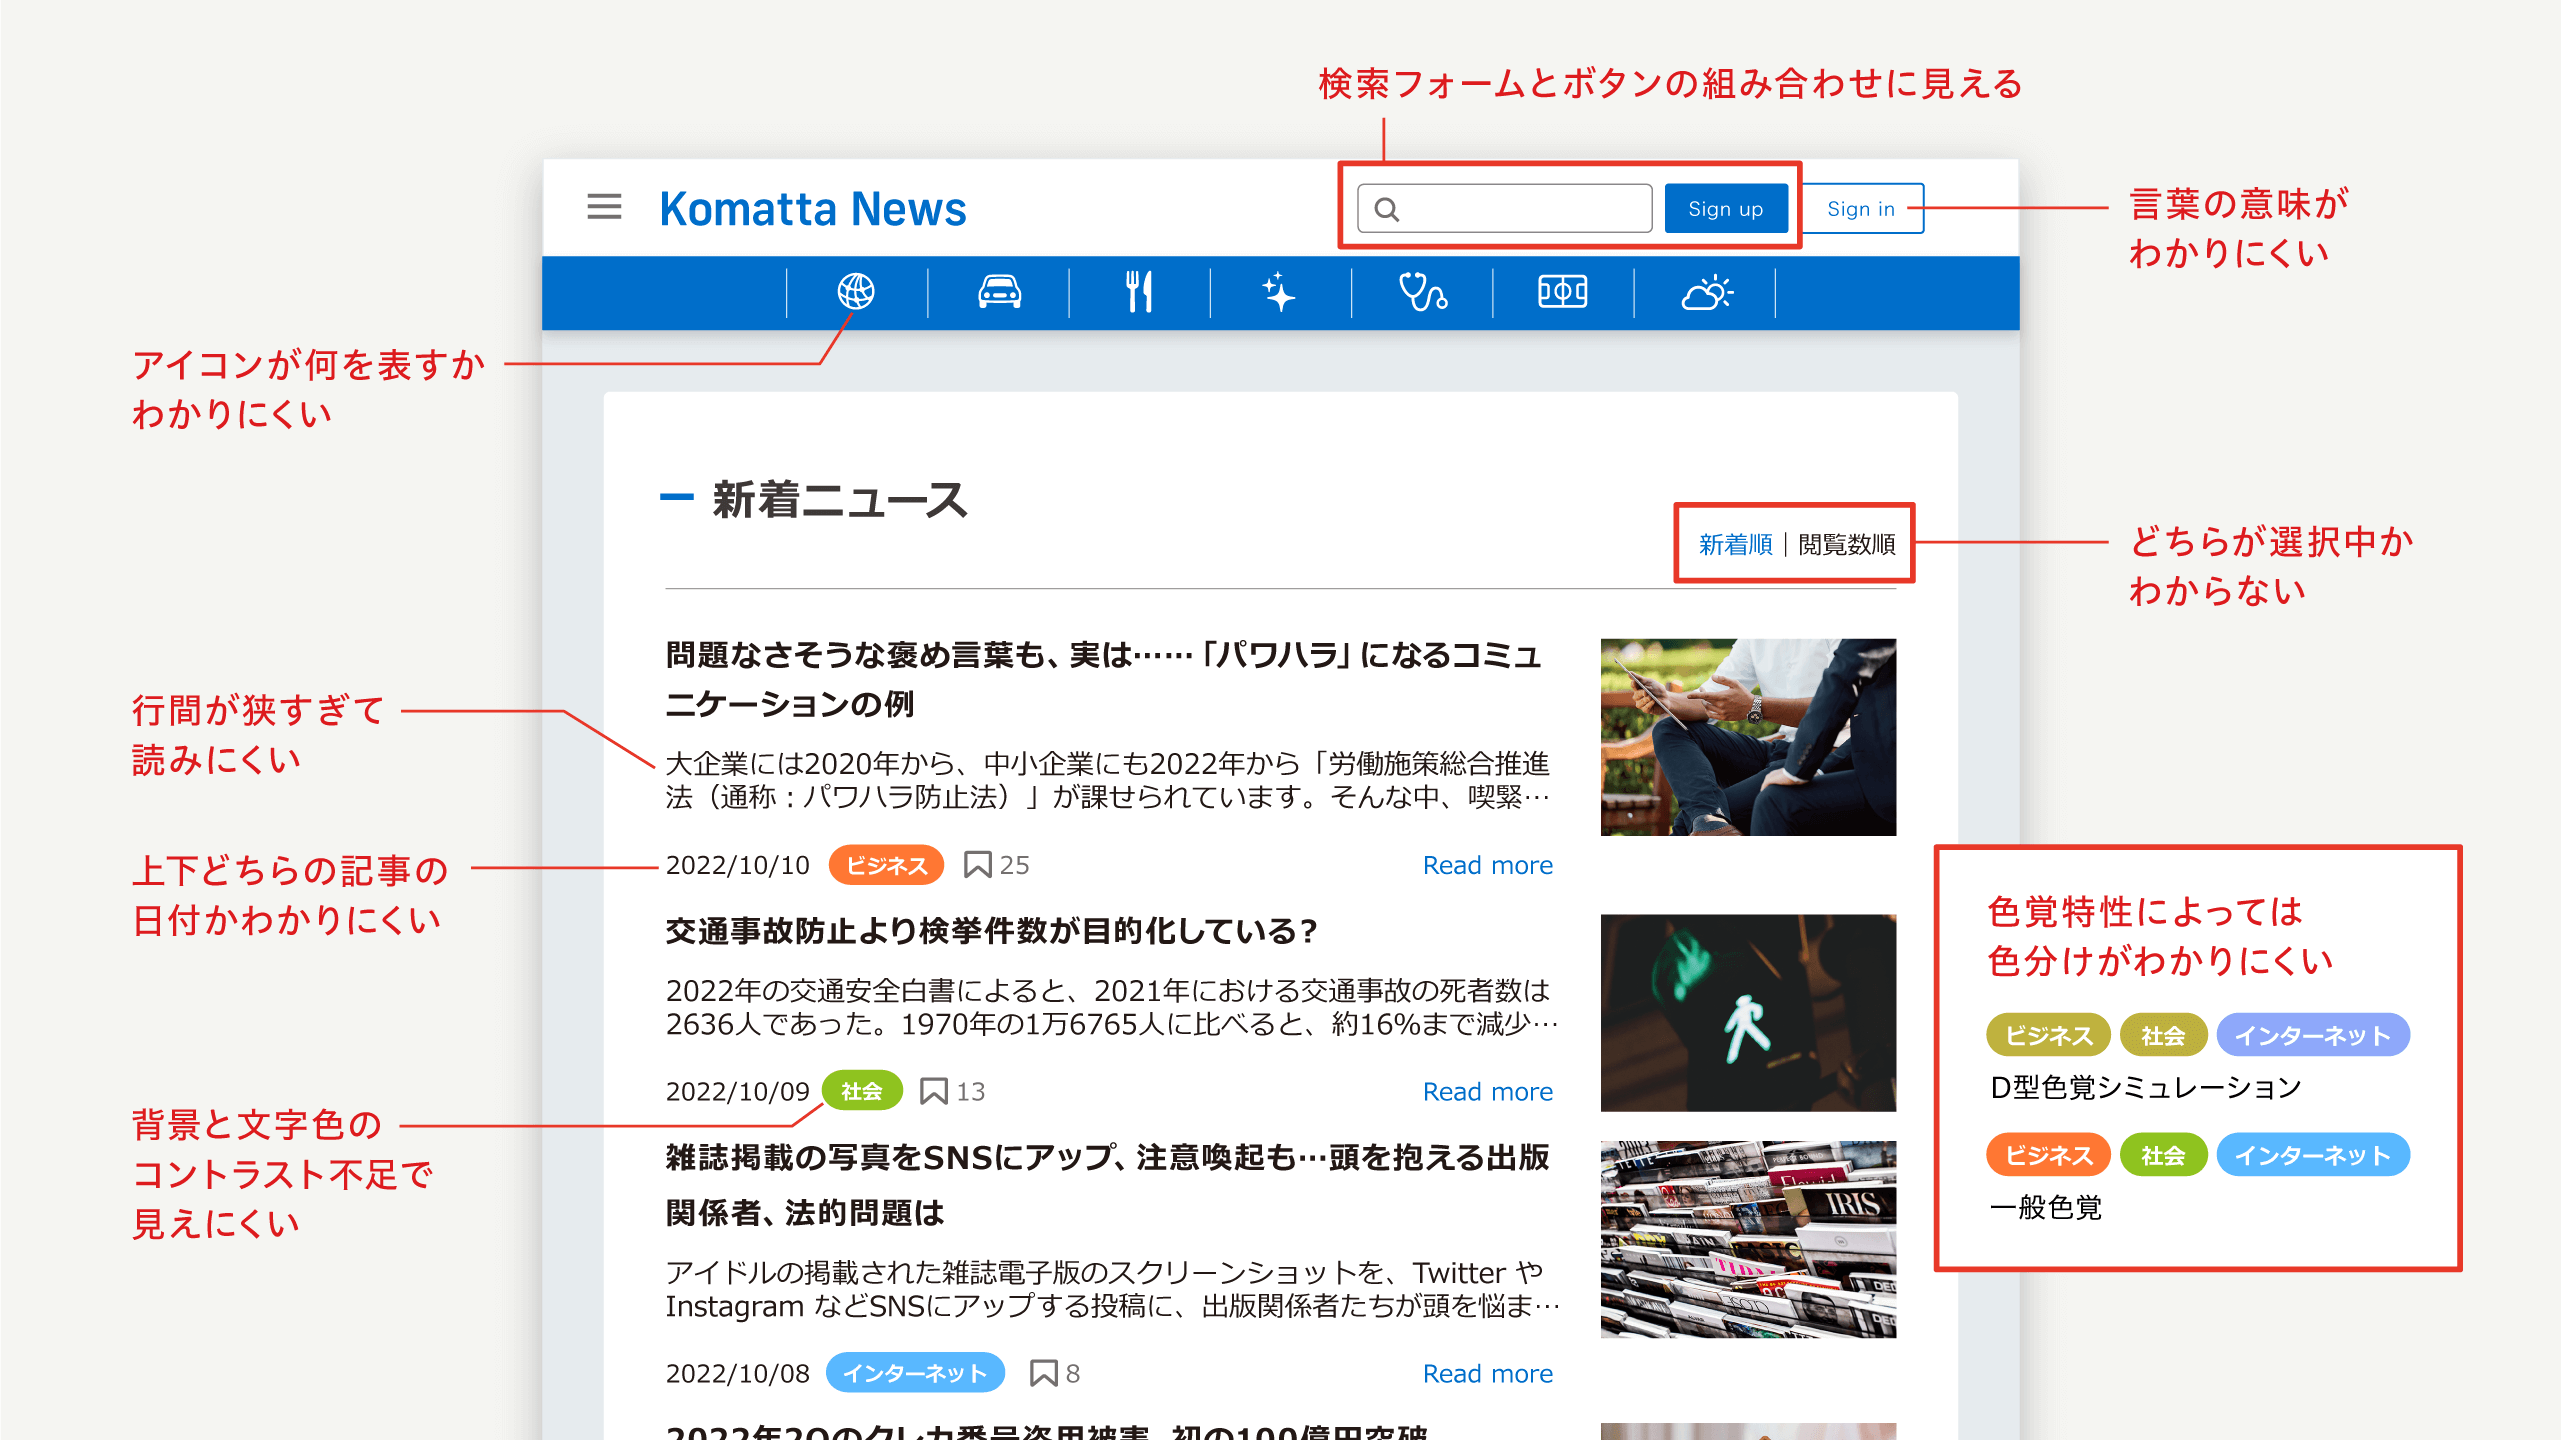This screenshot has width=2561, height=1440.
Task: Click Read more for the 2022/10/09 article
Action: pyautogui.click(x=1487, y=1091)
